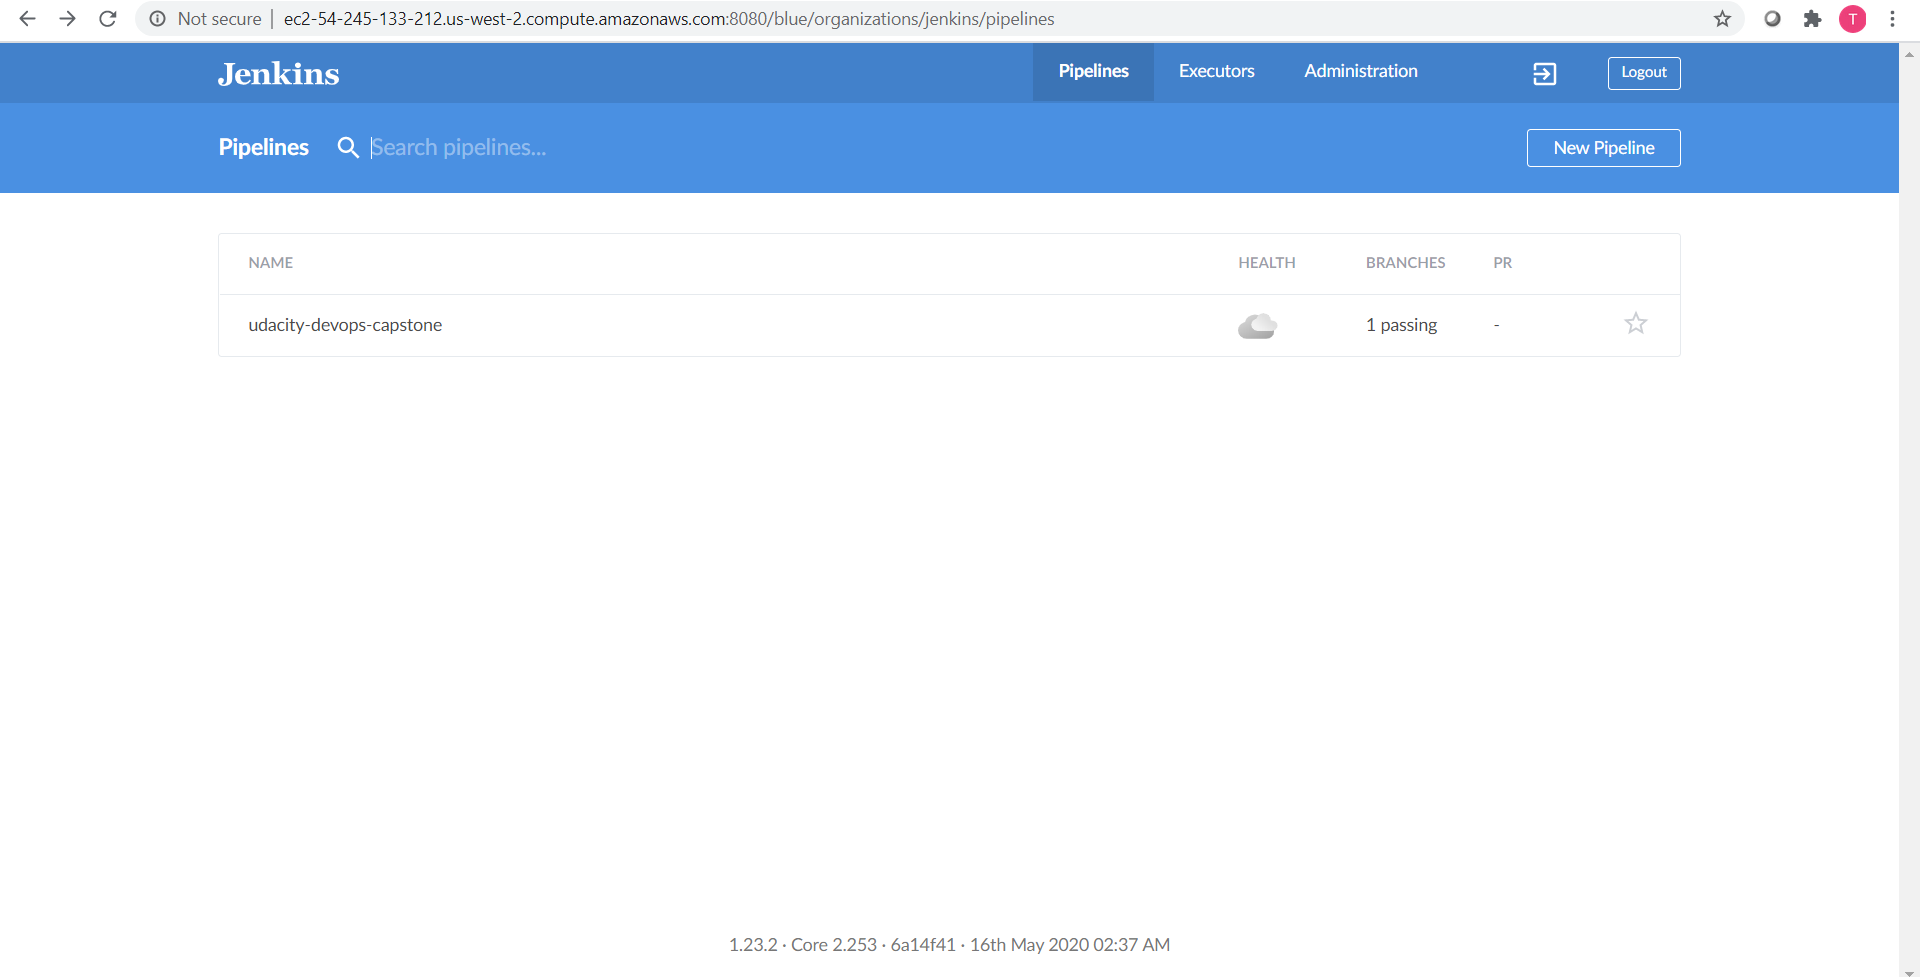Click the BRANCHES column header
This screenshot has height=977, width=1920.
(1405, 263)
